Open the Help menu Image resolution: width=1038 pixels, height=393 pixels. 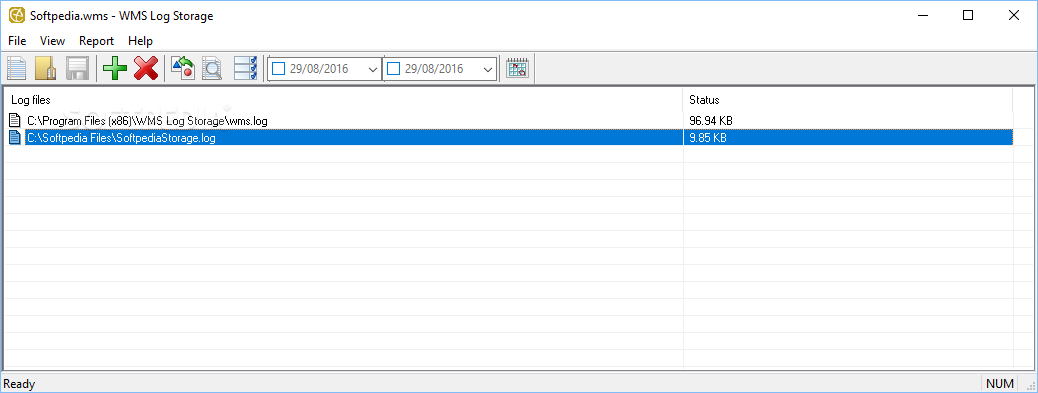140,41
